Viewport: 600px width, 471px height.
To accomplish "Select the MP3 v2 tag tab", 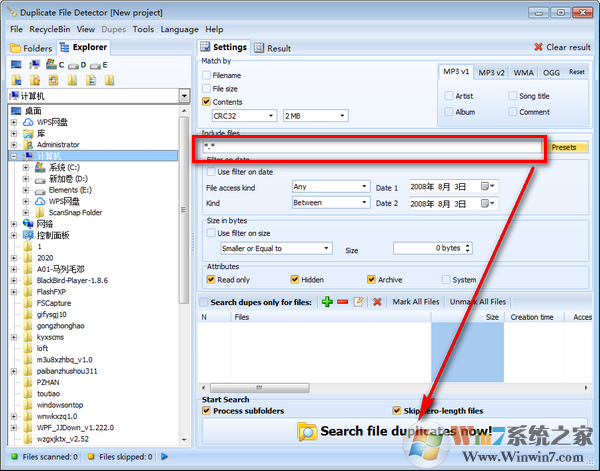I will click(491, 73).
